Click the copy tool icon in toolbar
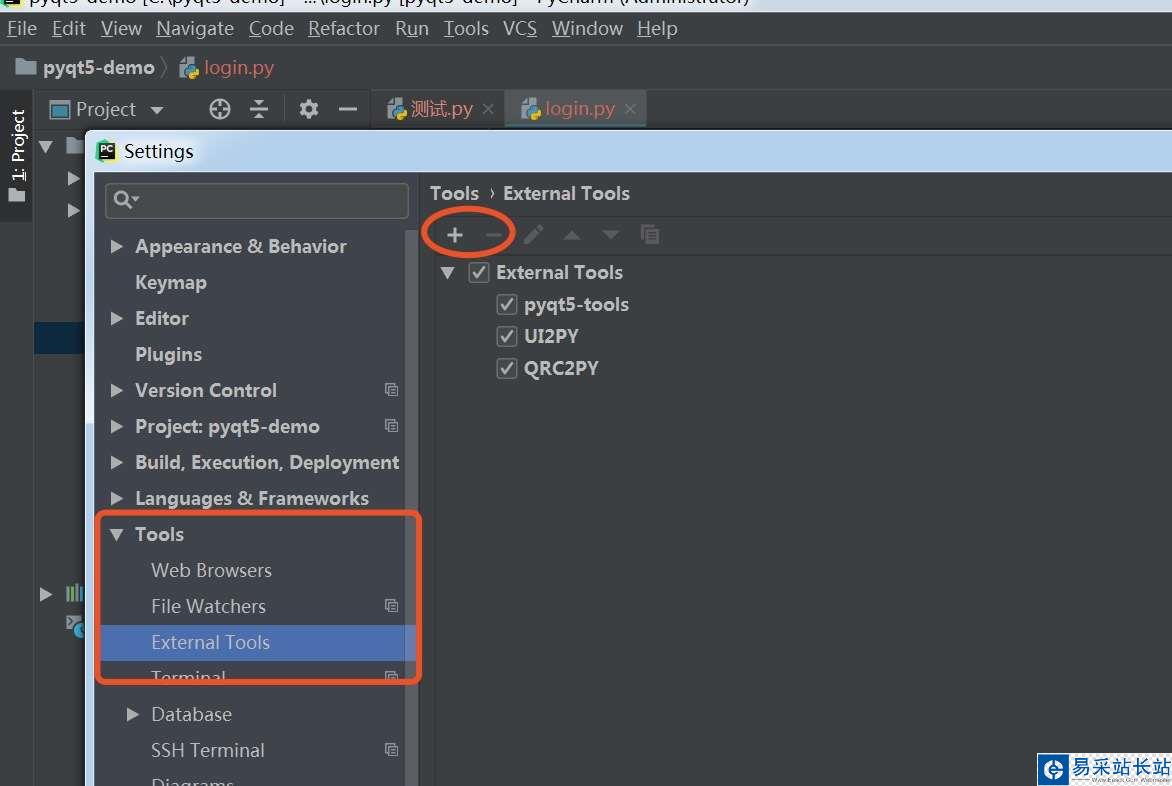1172x786 pixels. [x=650, y=235]
